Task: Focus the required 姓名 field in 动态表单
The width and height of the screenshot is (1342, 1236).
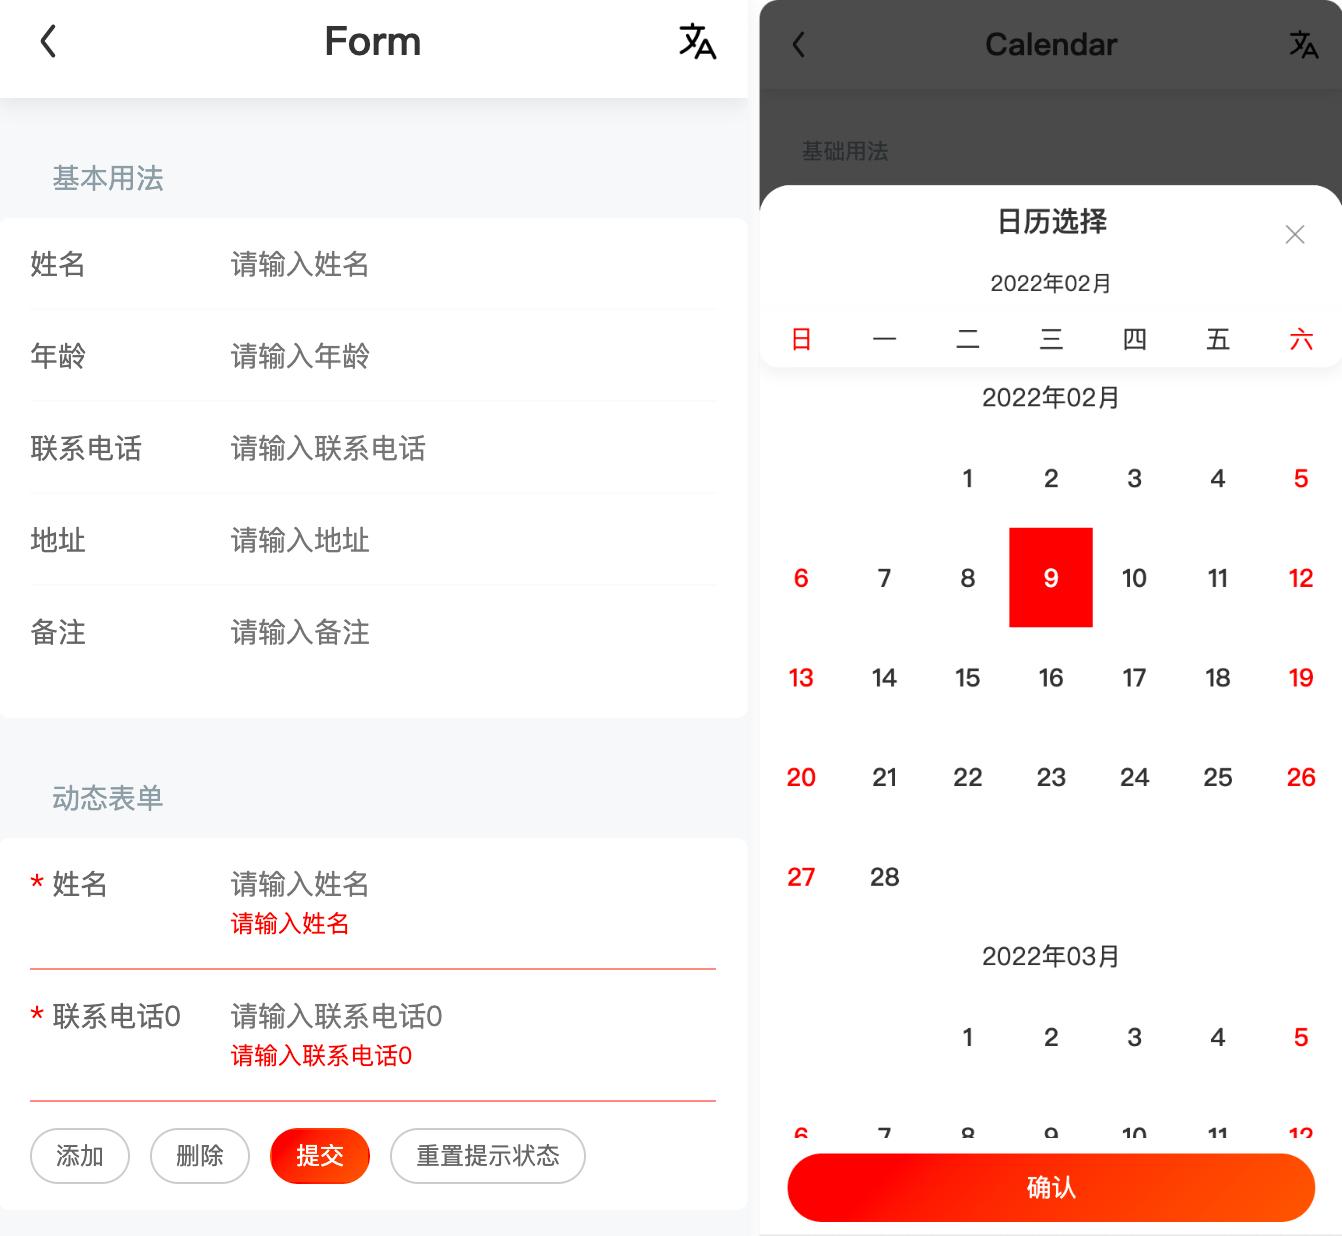Action: (473, 884)
